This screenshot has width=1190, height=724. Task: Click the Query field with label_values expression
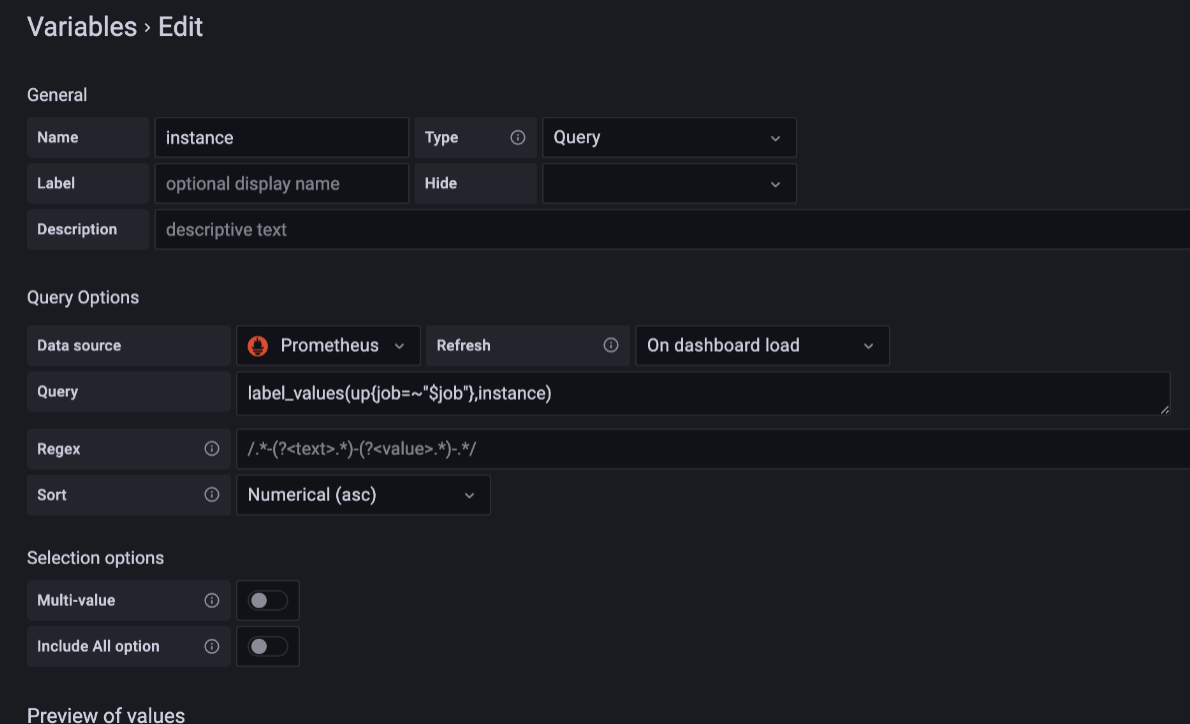click(700, 392)
